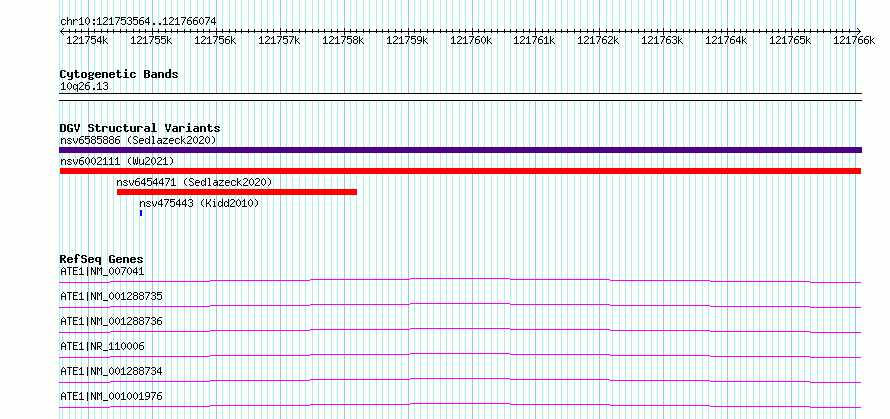Select the RefSeq Genes track title

(102, 259)
